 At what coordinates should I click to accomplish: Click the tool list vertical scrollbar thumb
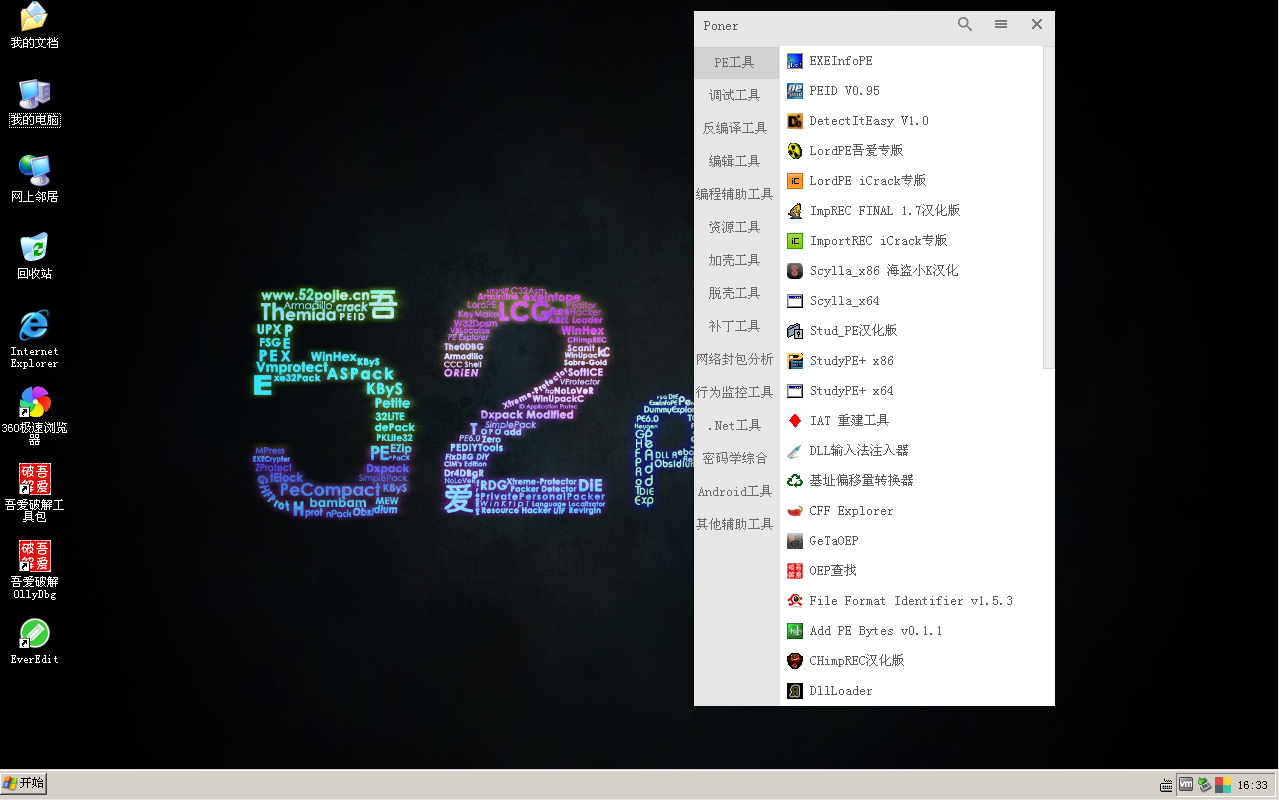1048,207
